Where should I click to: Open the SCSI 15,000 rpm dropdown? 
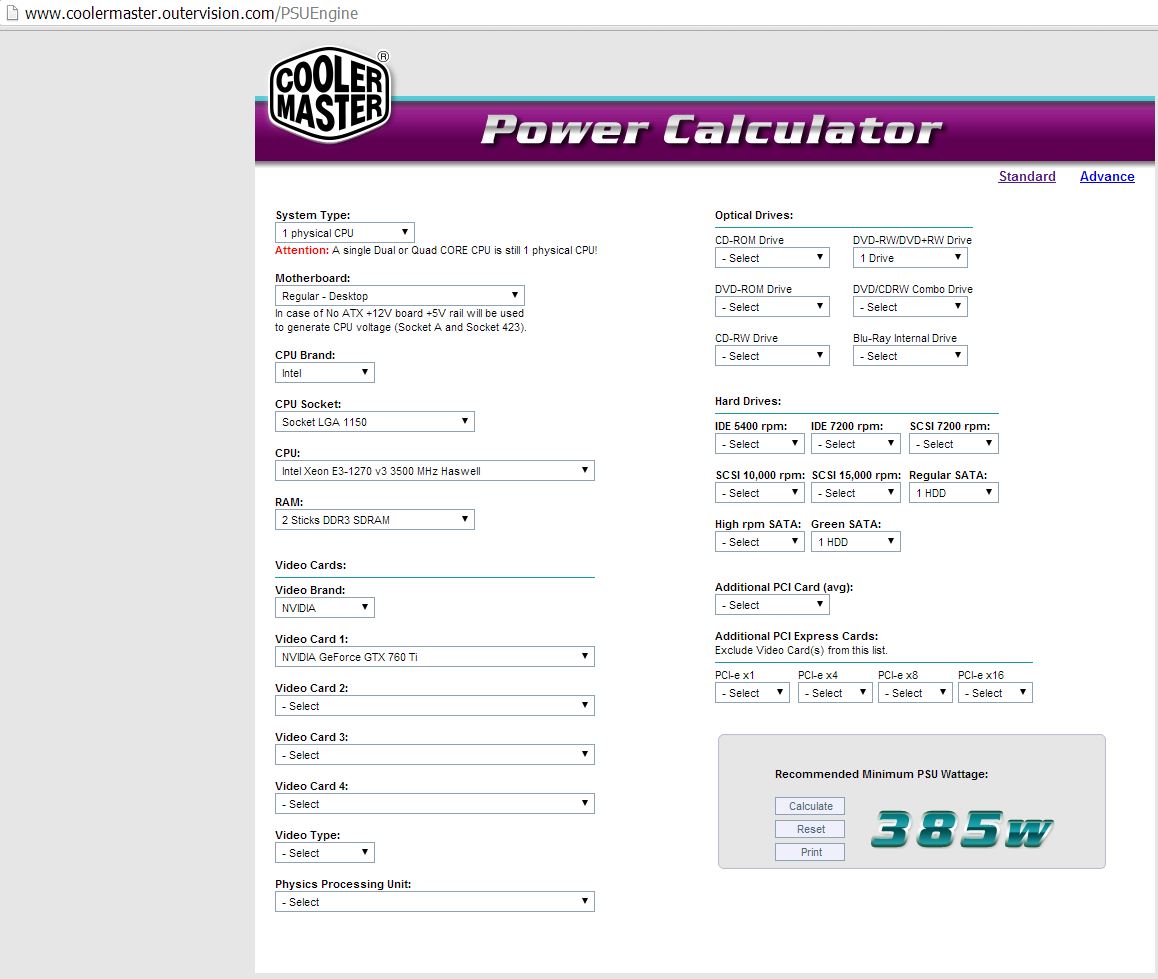pos(855,492)
